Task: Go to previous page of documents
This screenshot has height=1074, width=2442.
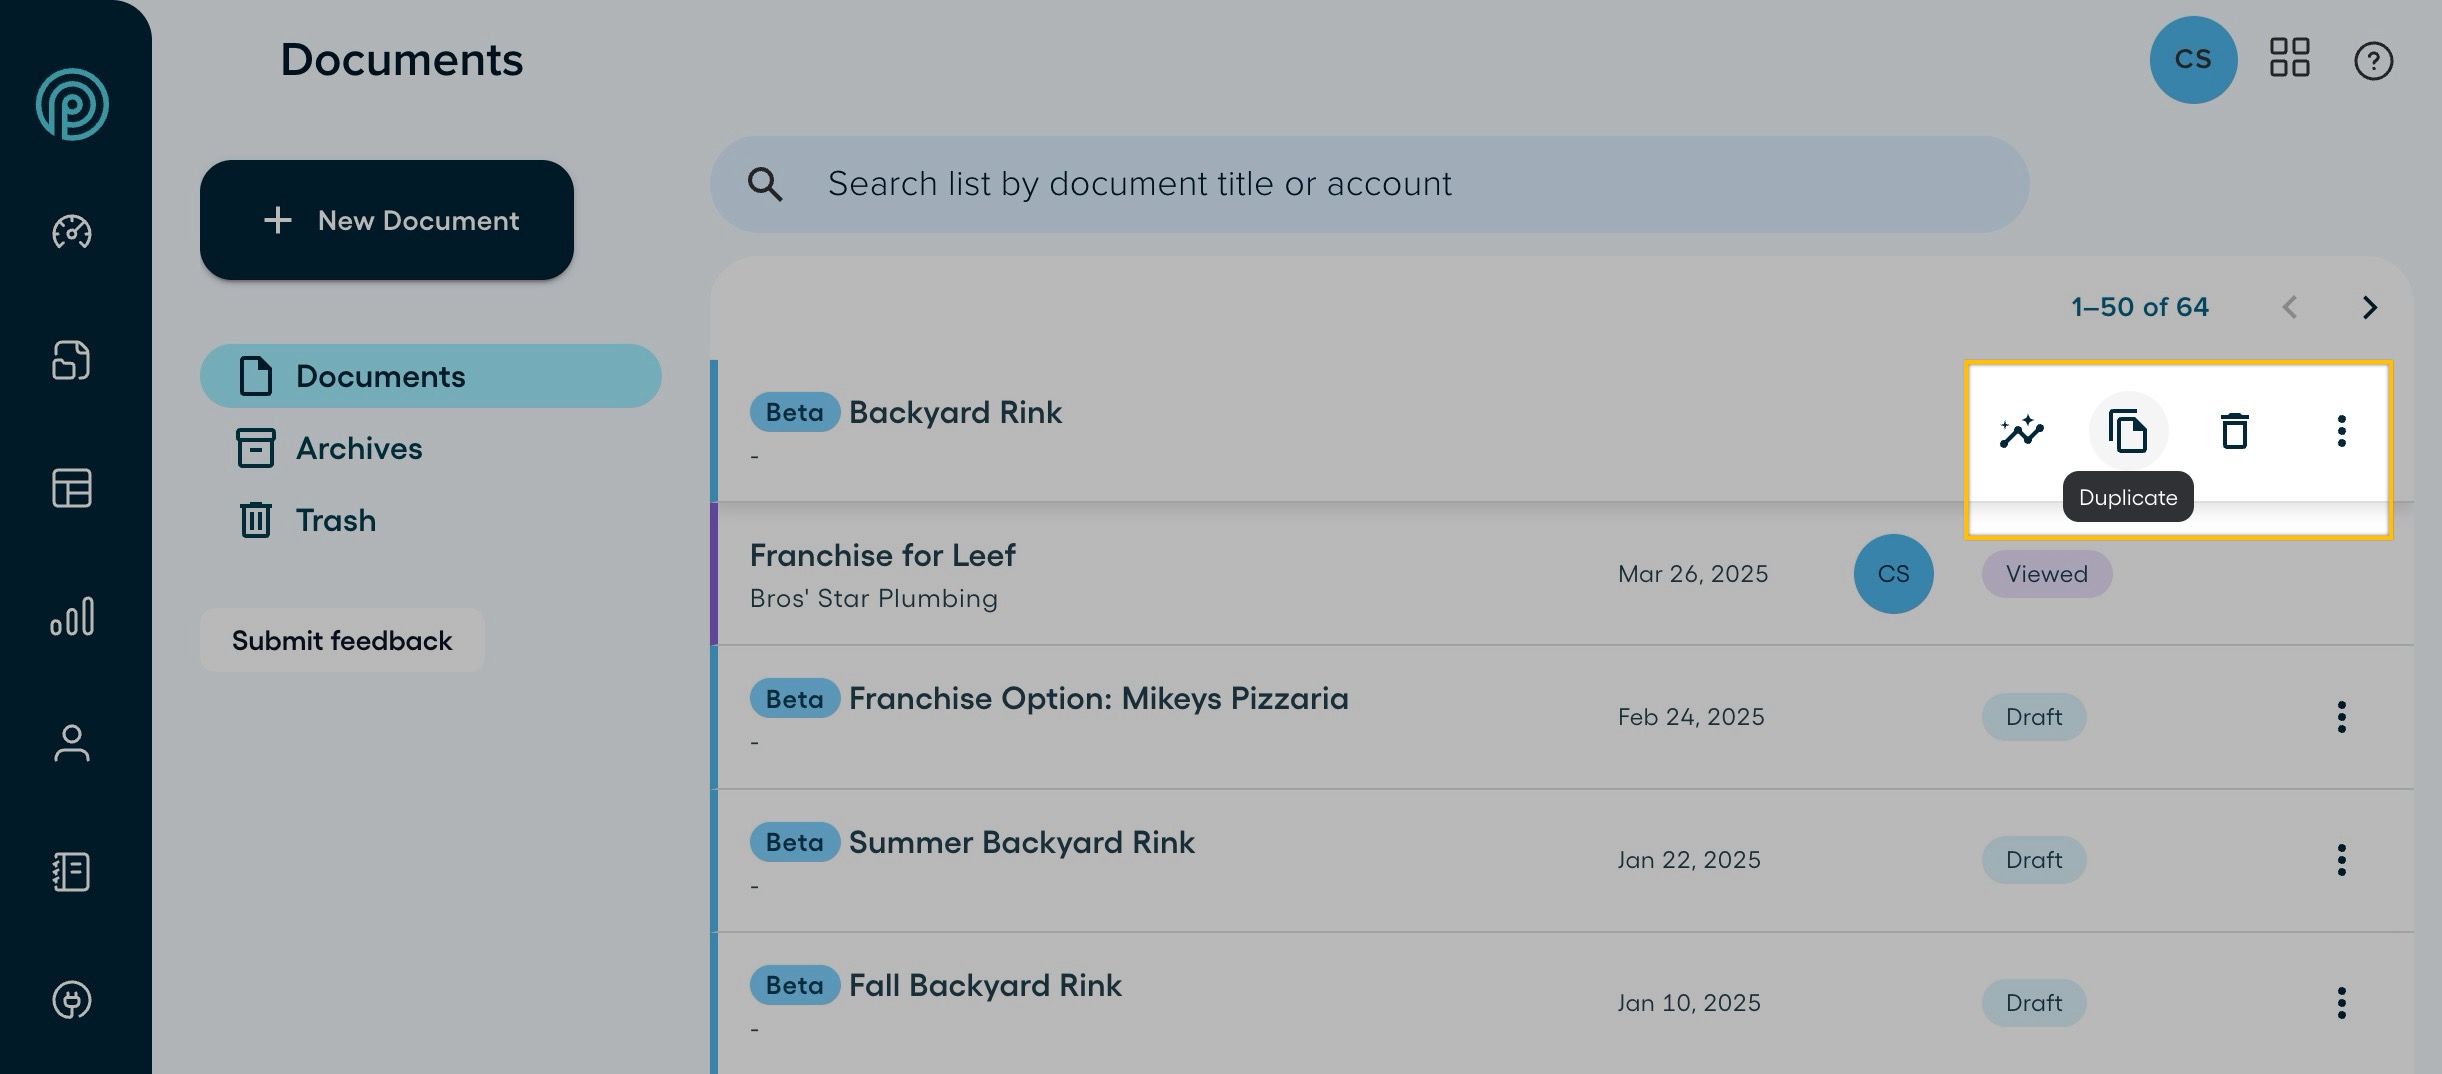Action: tap(2290, 307)
